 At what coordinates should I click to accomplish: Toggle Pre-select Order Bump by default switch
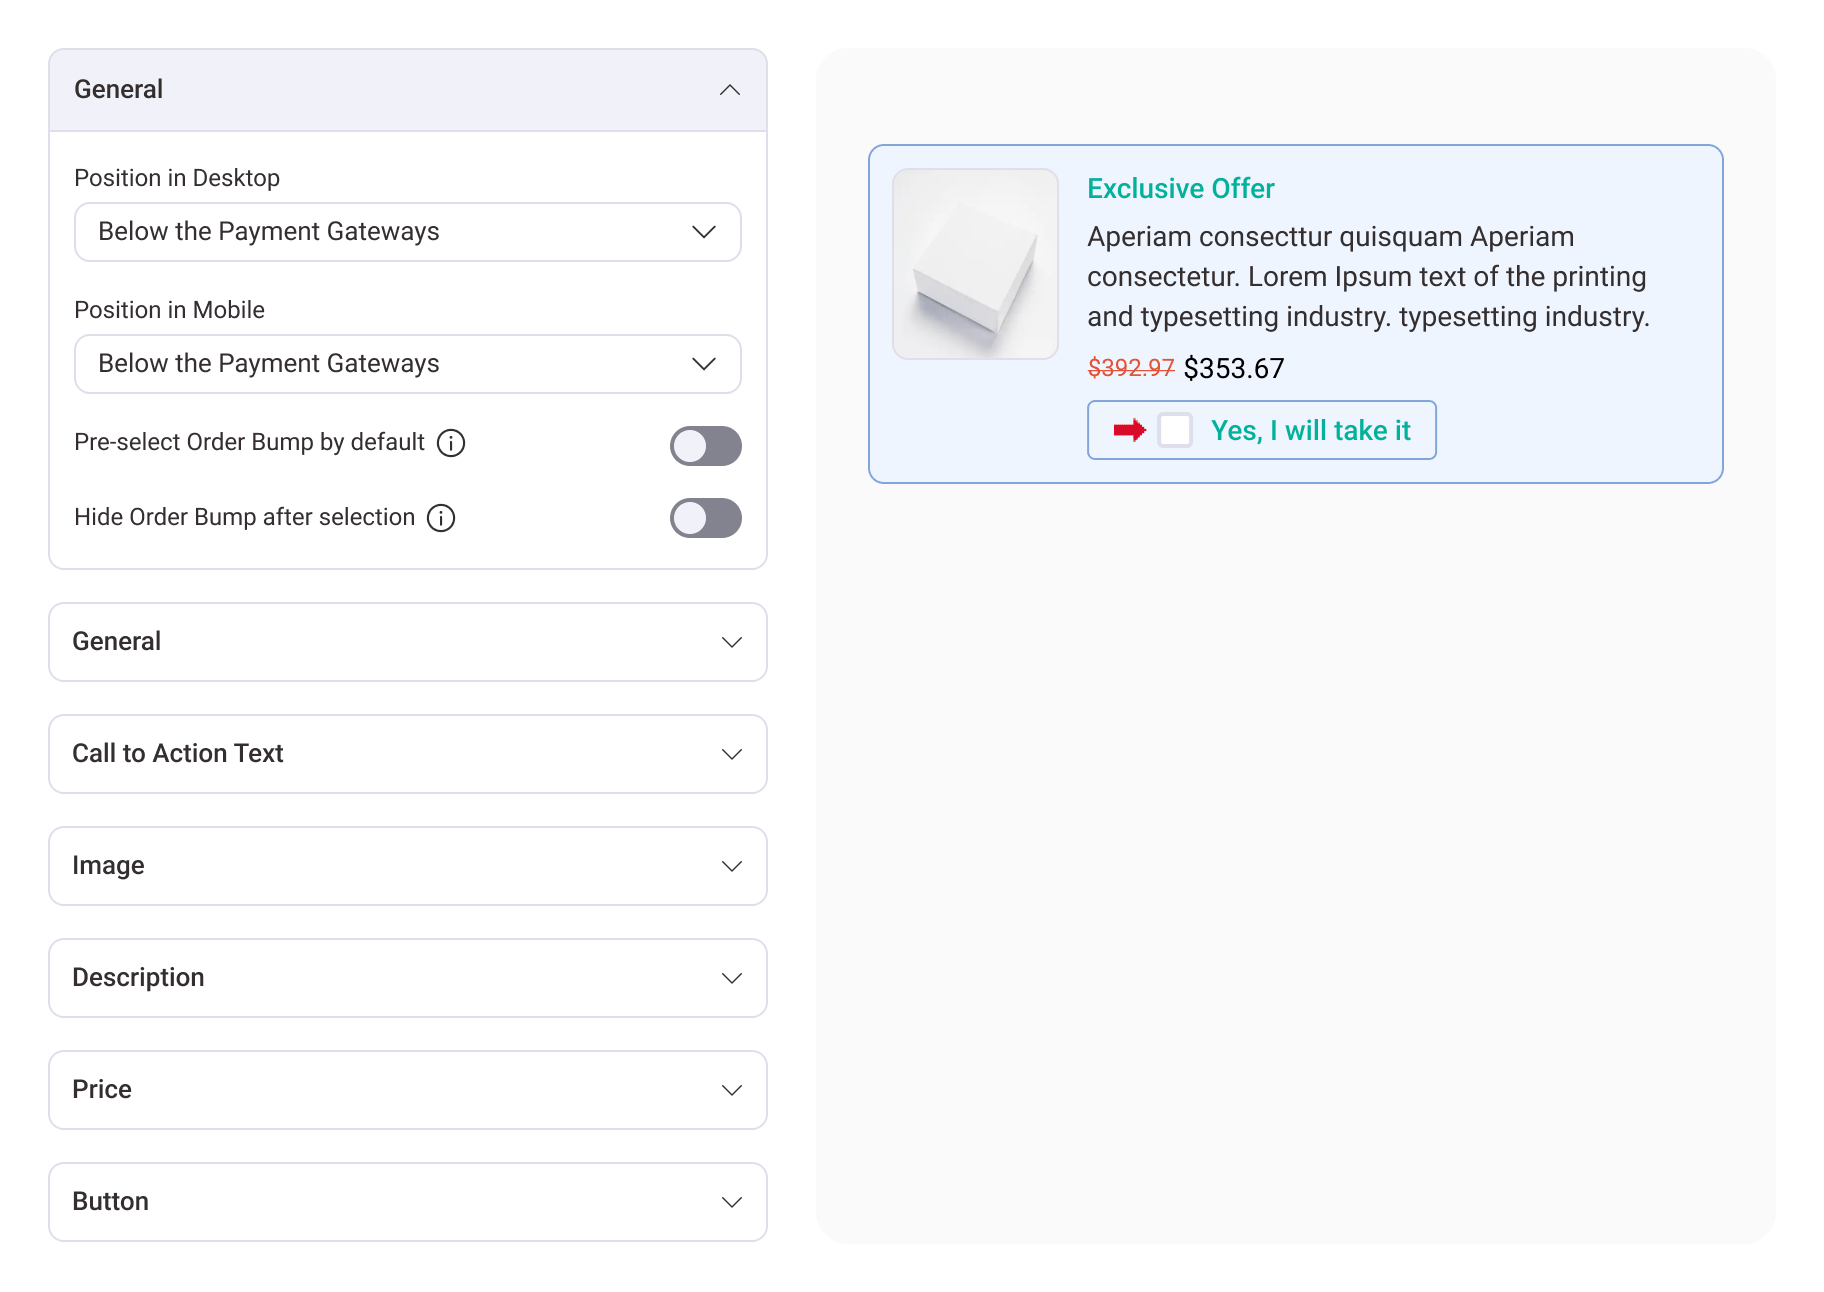coord(706,446)
